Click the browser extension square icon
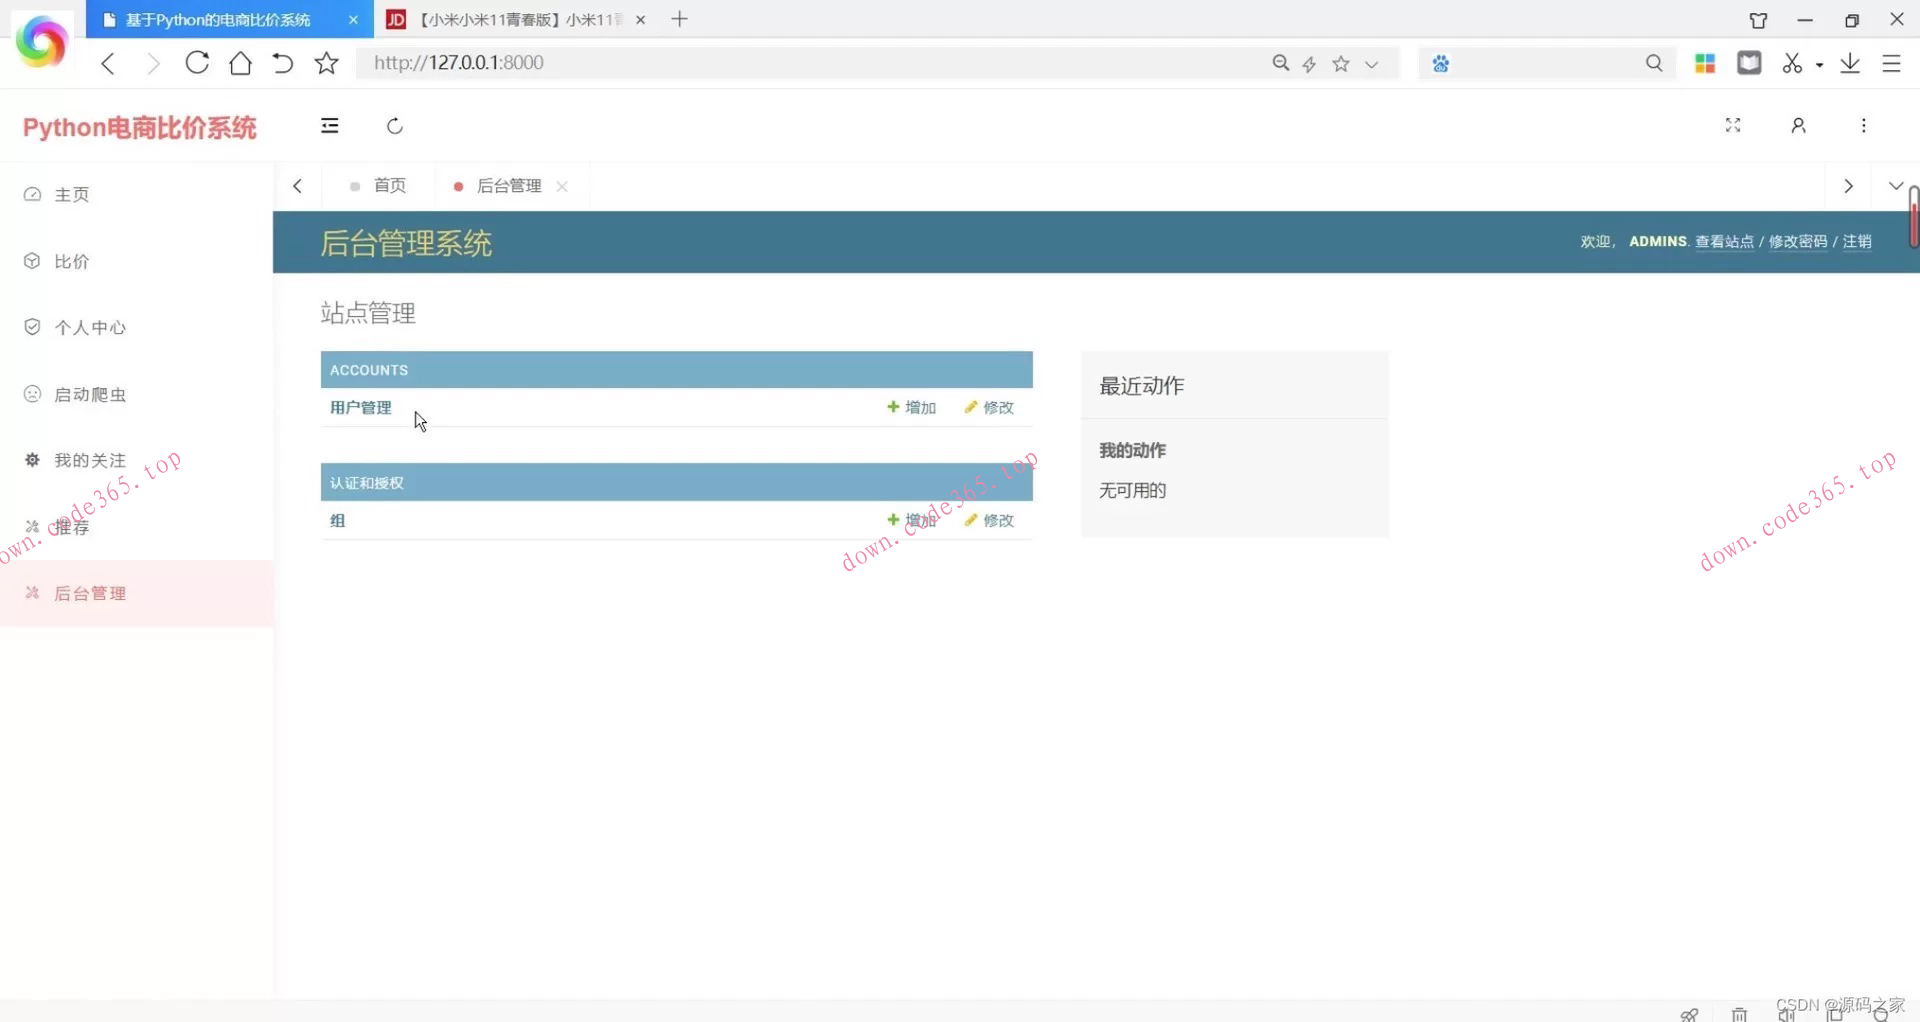 click(1749, 63)
